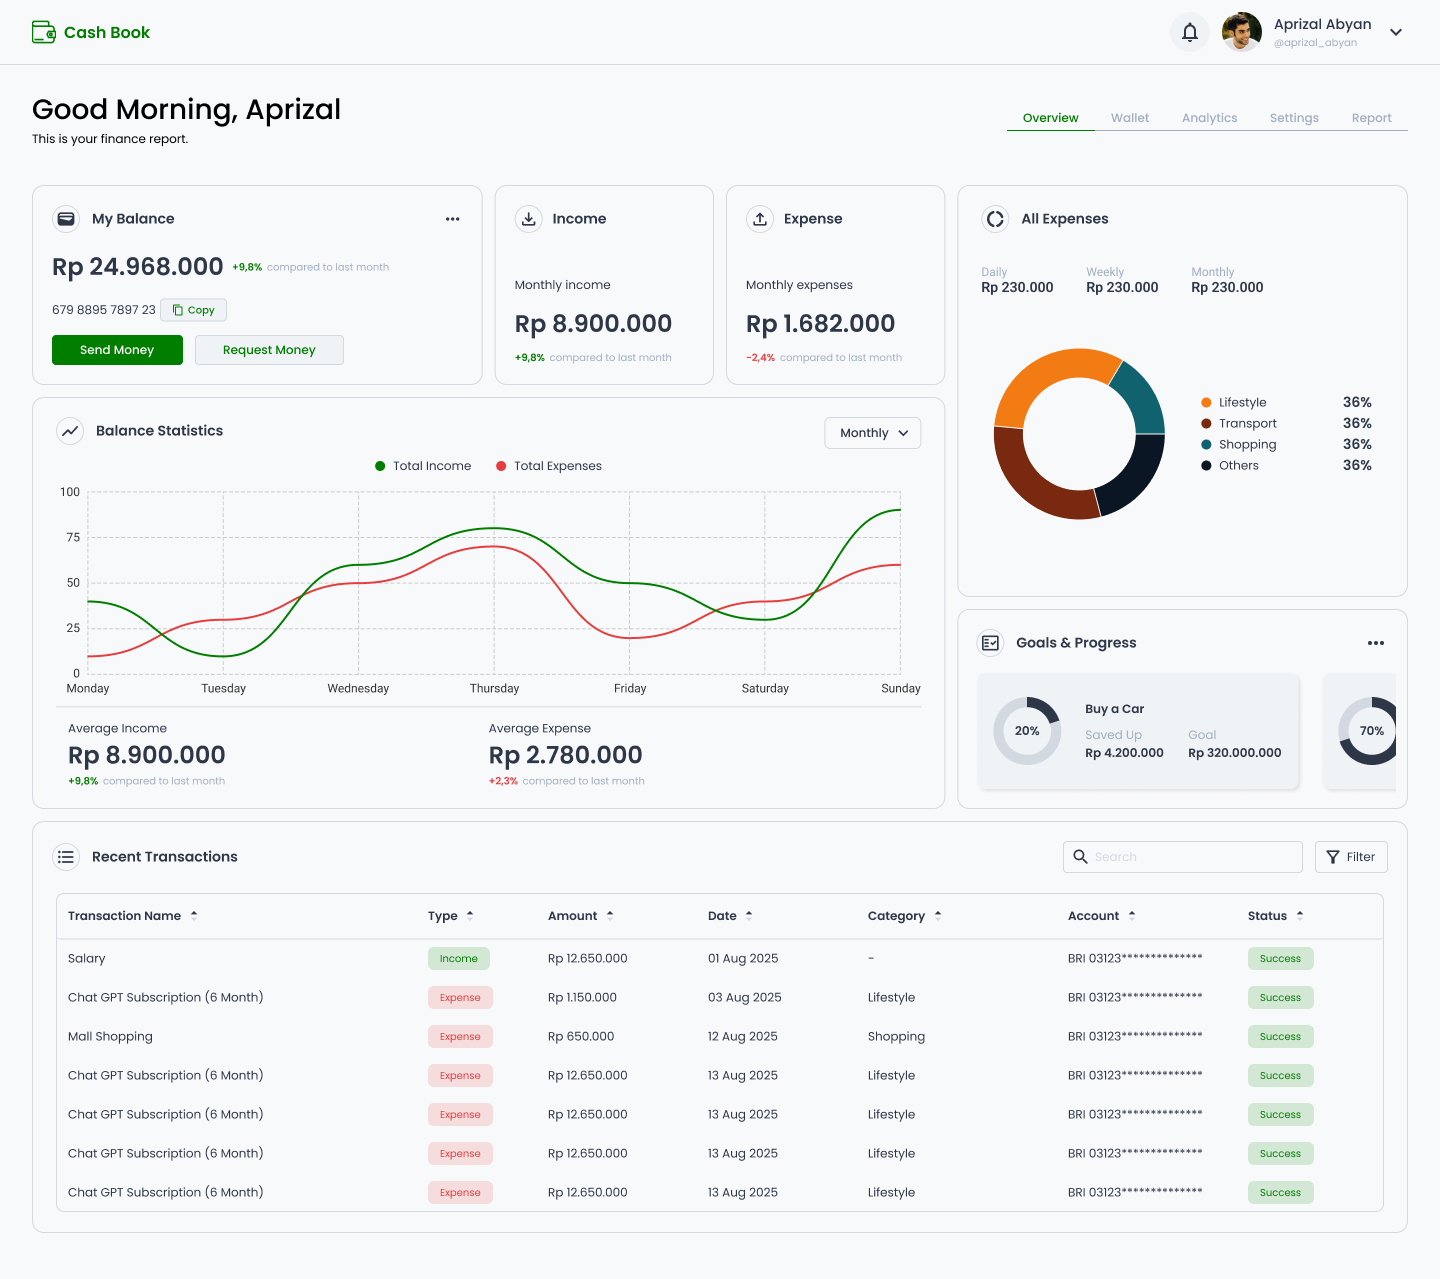Click the 01 Aug 2025 date cell
The height and width of the screenshot is (1279, 1440).
tap(743, 959)
